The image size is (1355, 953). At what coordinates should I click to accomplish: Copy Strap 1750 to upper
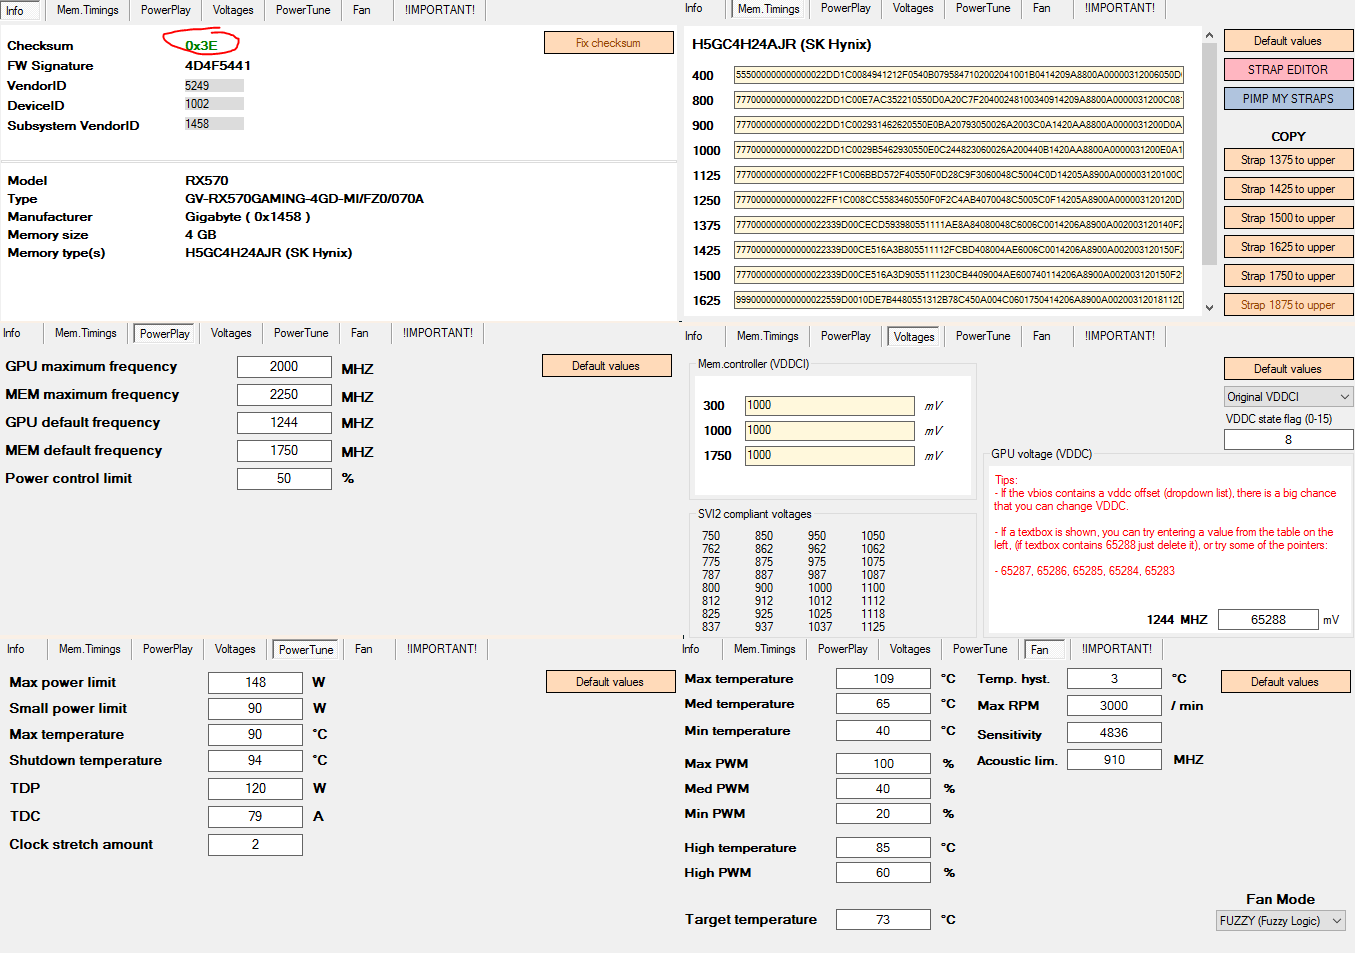point(1288,276)
